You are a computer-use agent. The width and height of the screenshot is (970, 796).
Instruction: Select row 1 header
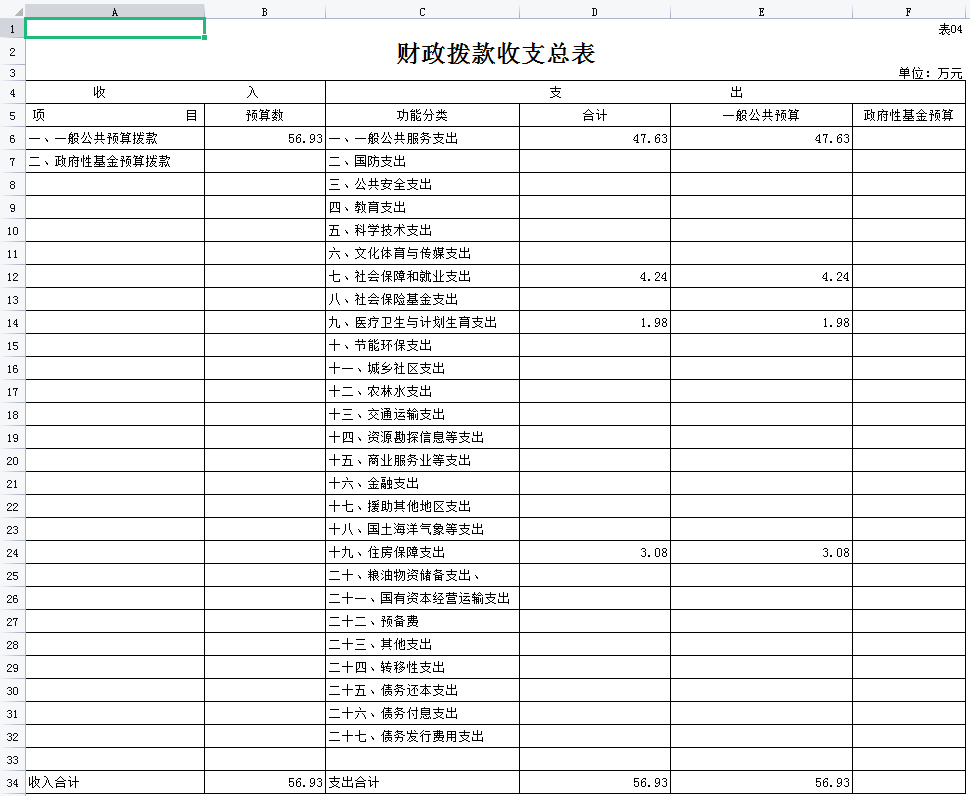(12, 29)
